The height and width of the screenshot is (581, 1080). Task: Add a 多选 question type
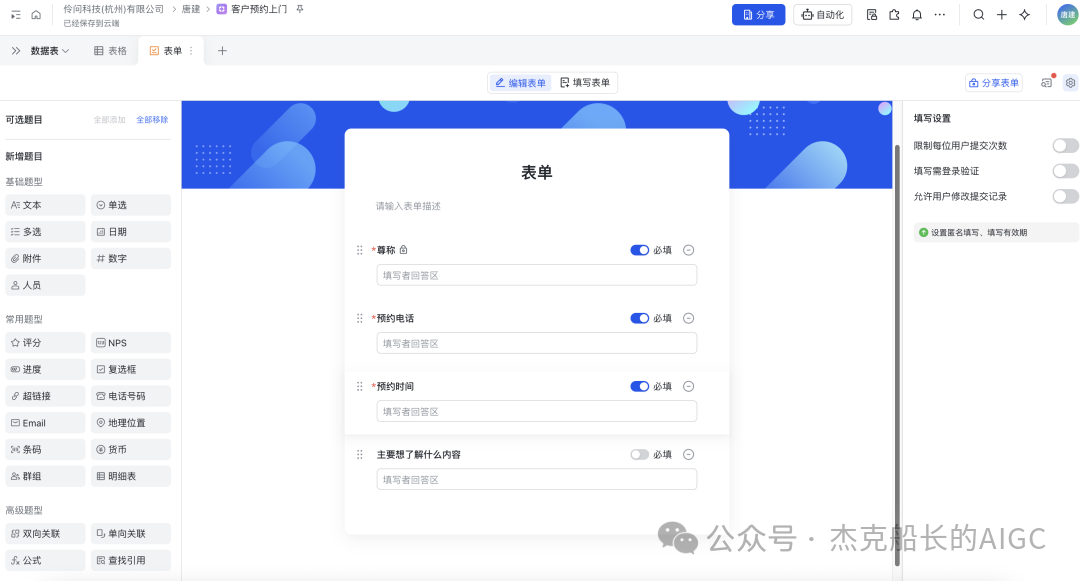click(45, 232)
